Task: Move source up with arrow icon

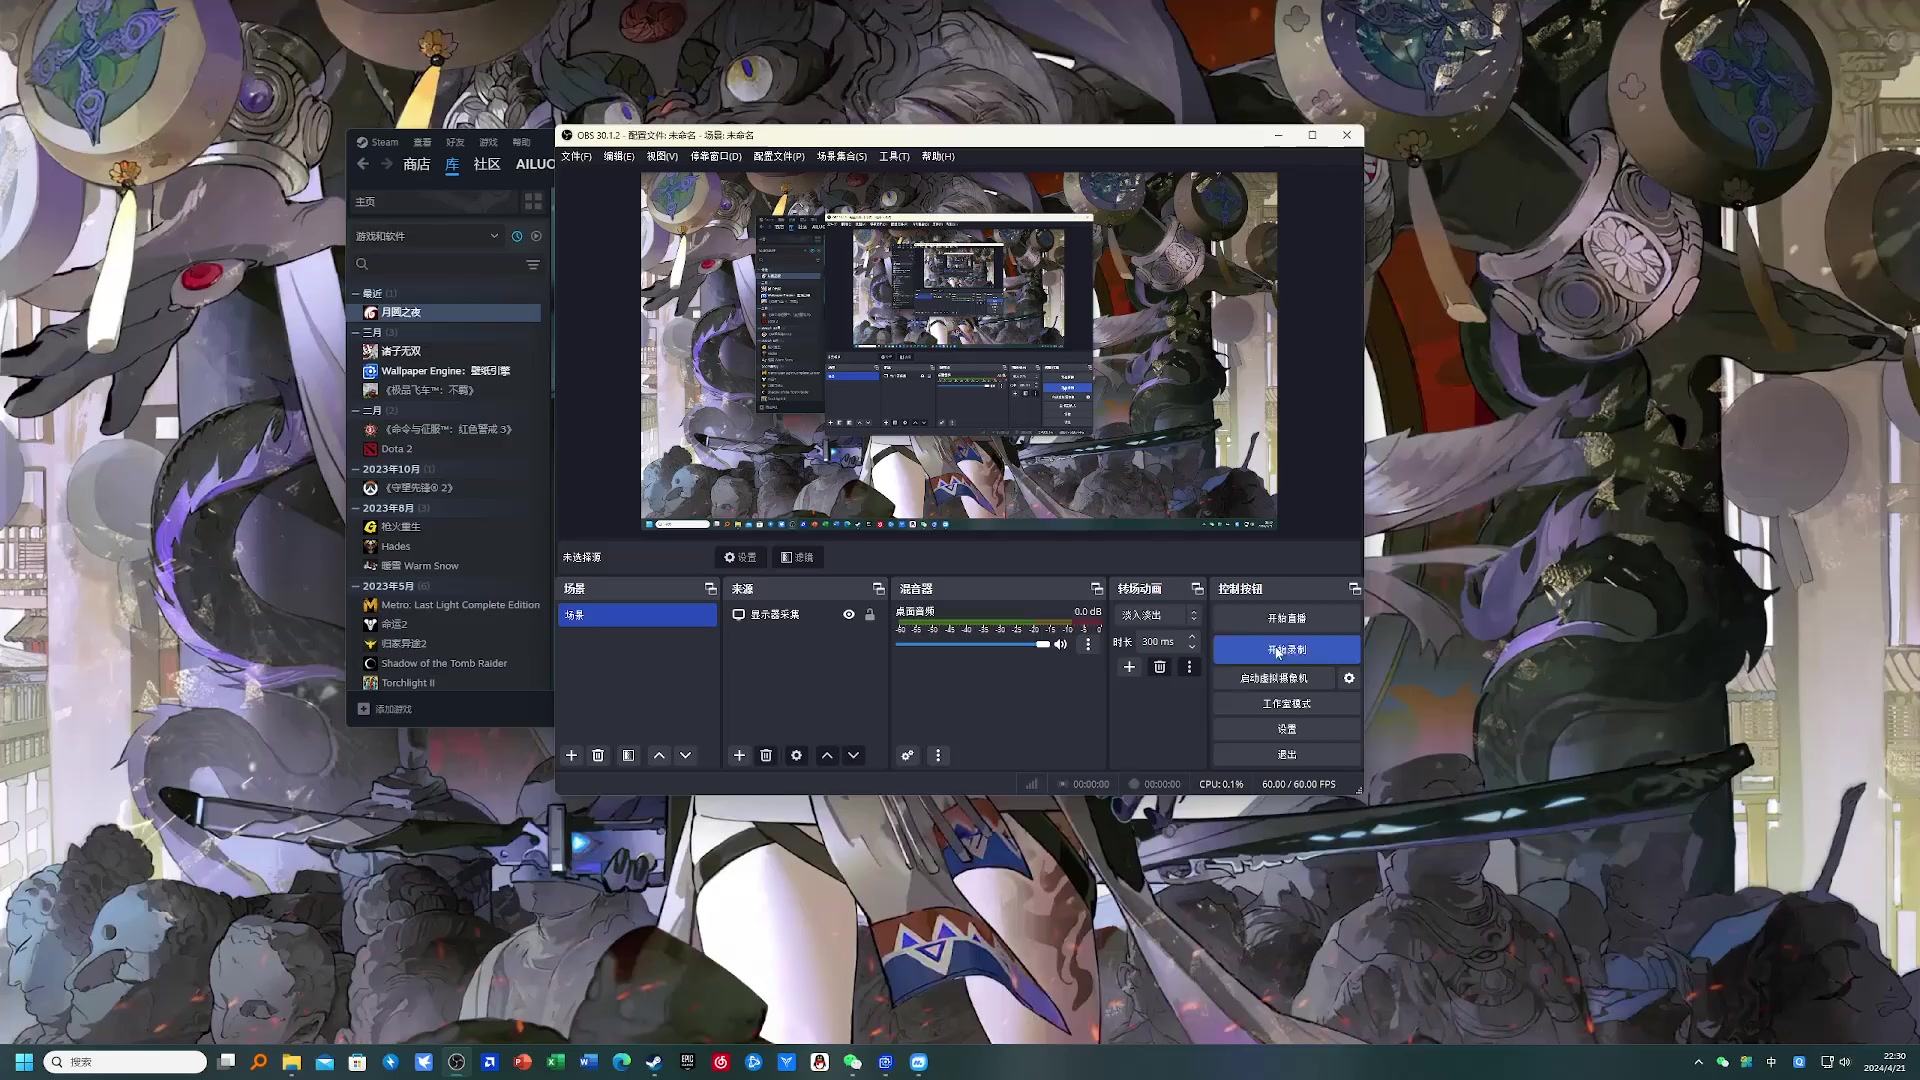Action: tap(827, 756)
